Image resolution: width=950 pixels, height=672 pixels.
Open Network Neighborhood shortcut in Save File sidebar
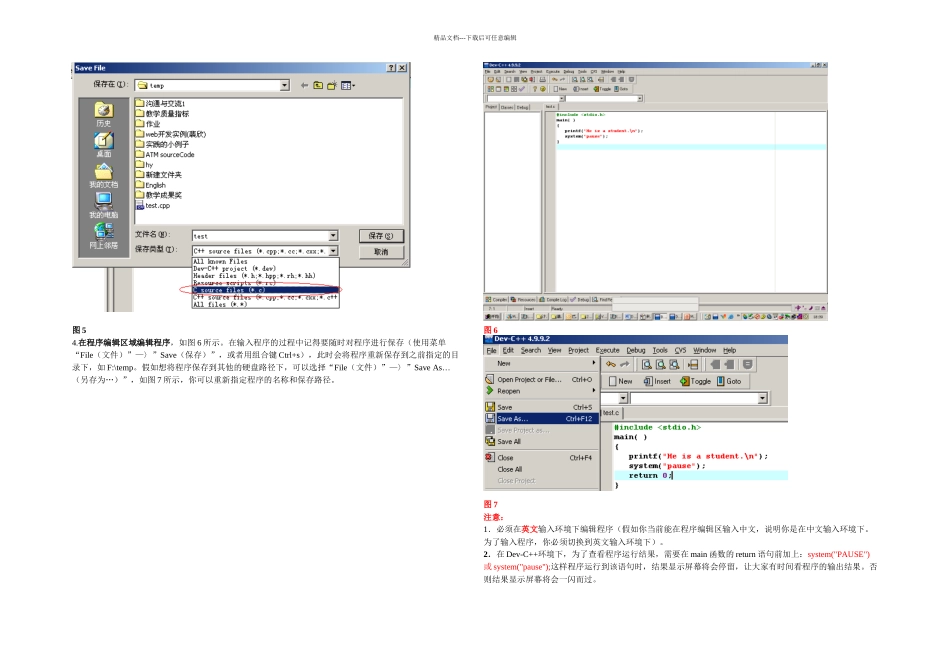104,236
